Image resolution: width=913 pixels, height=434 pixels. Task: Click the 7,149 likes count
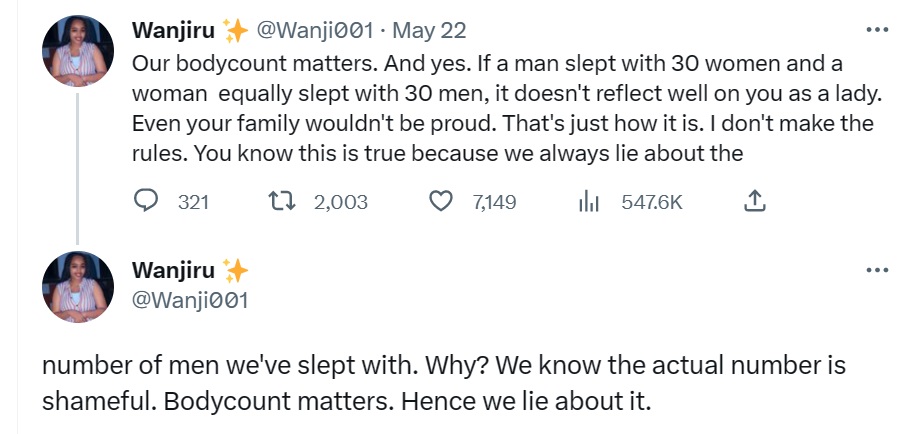(494, 202)
